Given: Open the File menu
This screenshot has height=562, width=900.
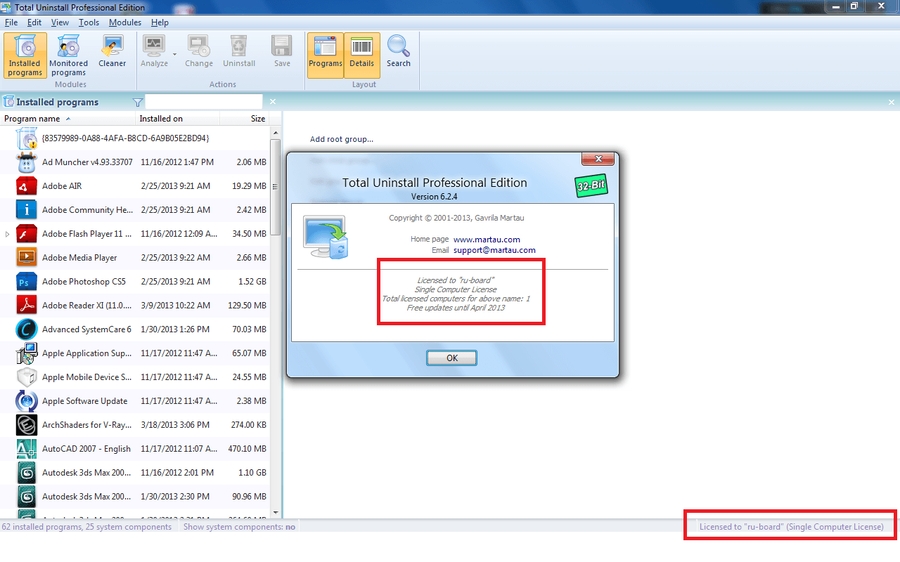Looking at the screenshot, I should click(x=11, y=22).
